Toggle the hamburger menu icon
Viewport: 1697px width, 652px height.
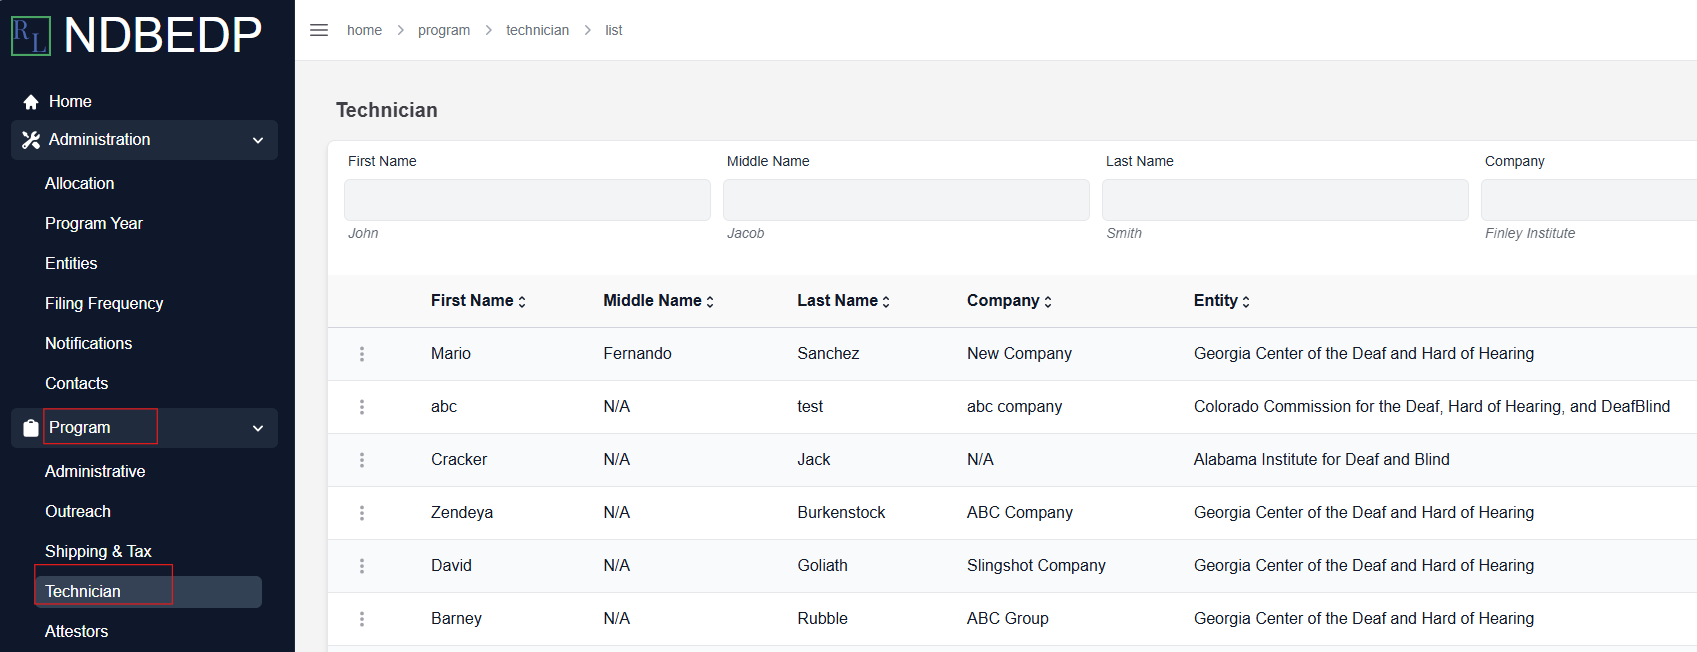pyautogui.click(x=319, y=30)
